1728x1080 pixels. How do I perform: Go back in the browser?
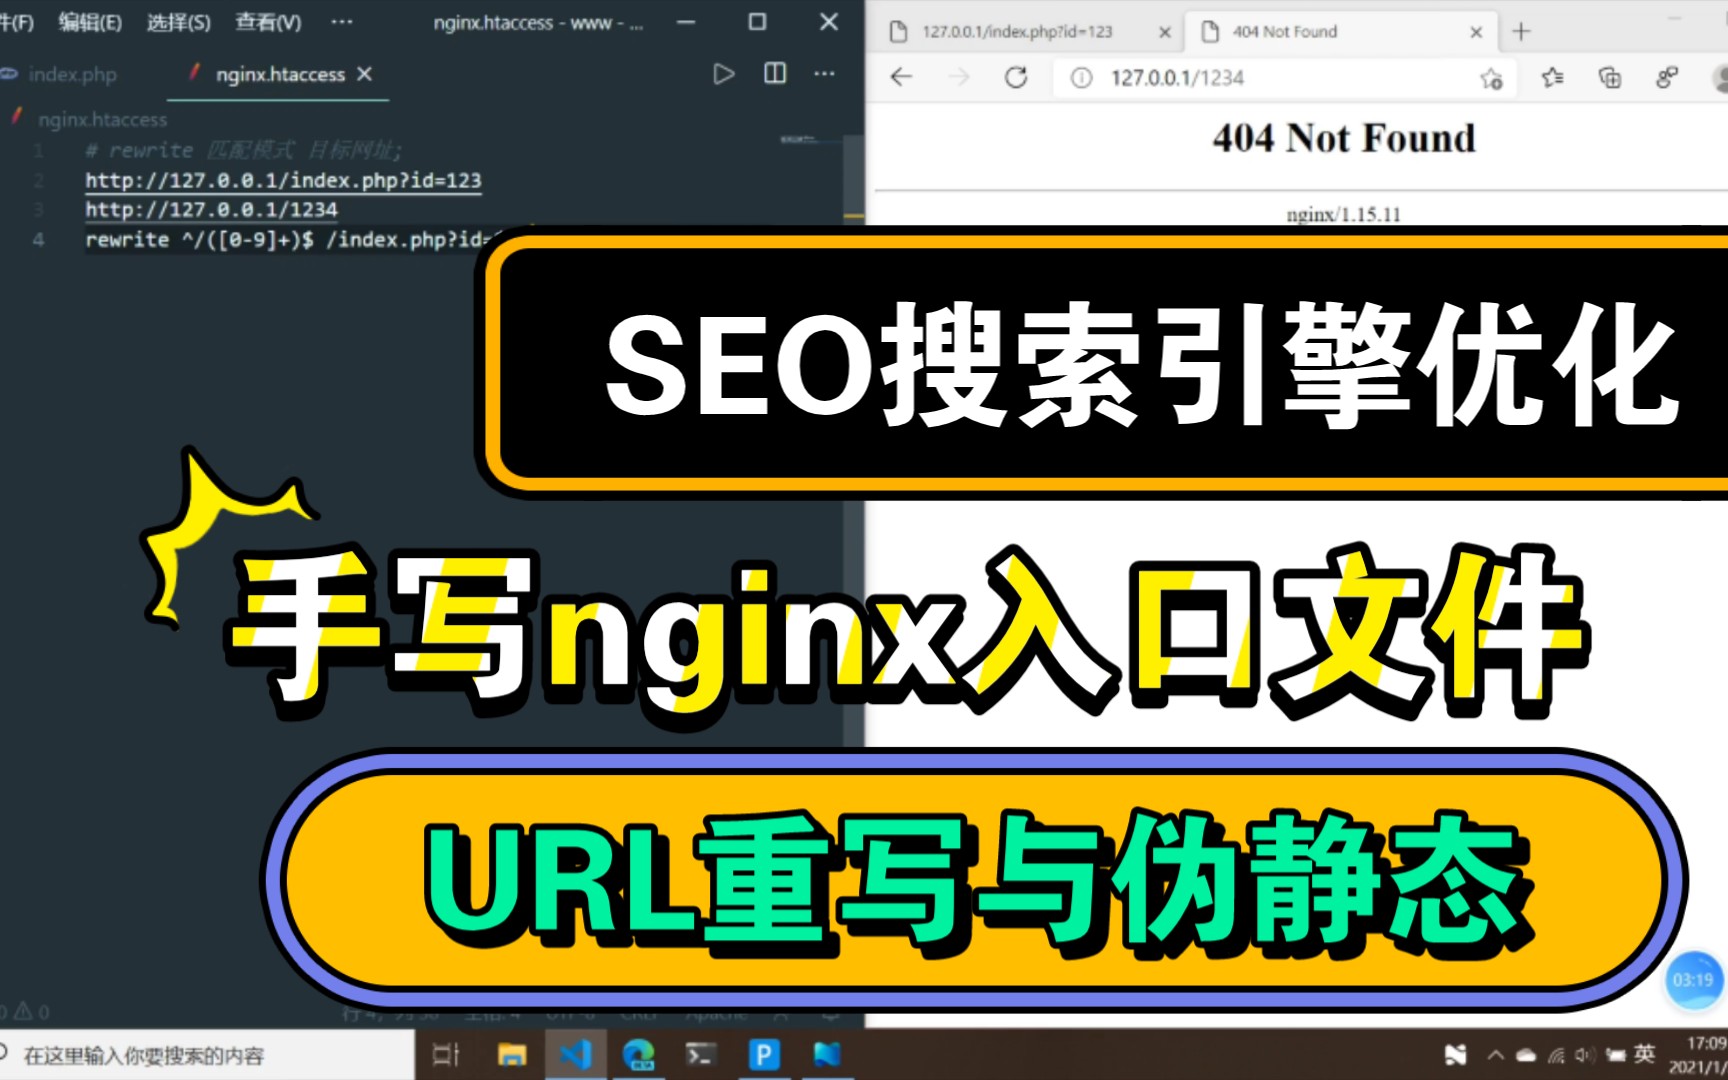[x=901, y=77]
